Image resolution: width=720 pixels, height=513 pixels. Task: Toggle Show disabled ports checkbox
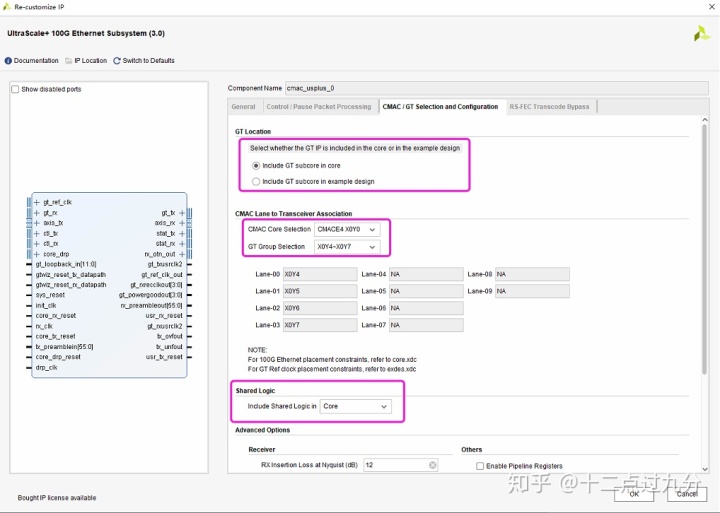15,89
